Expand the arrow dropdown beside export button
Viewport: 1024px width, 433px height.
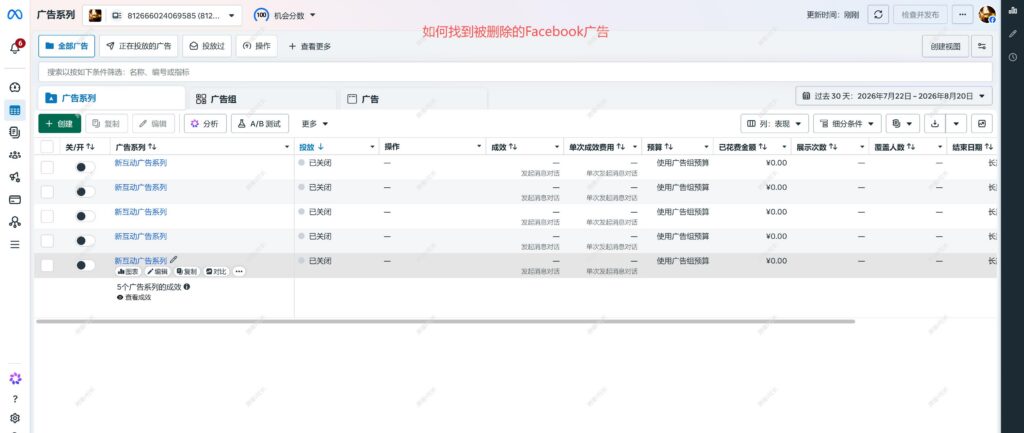(956, 123)
